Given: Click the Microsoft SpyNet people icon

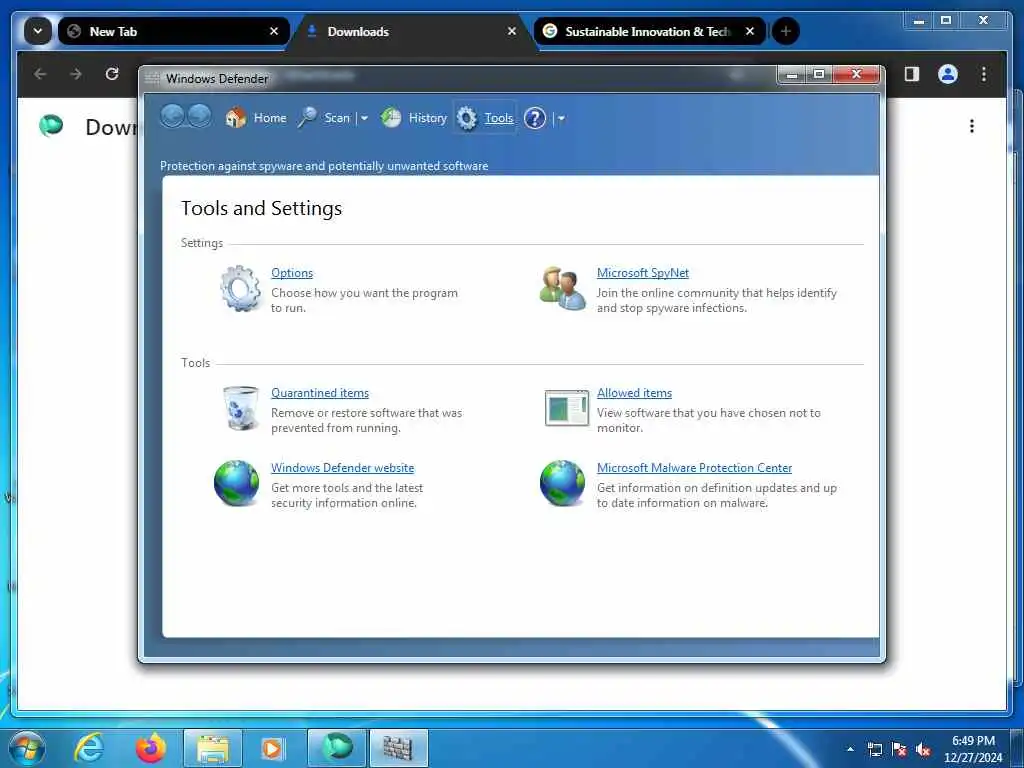Looking at the screenshot, I should point(562,288).
